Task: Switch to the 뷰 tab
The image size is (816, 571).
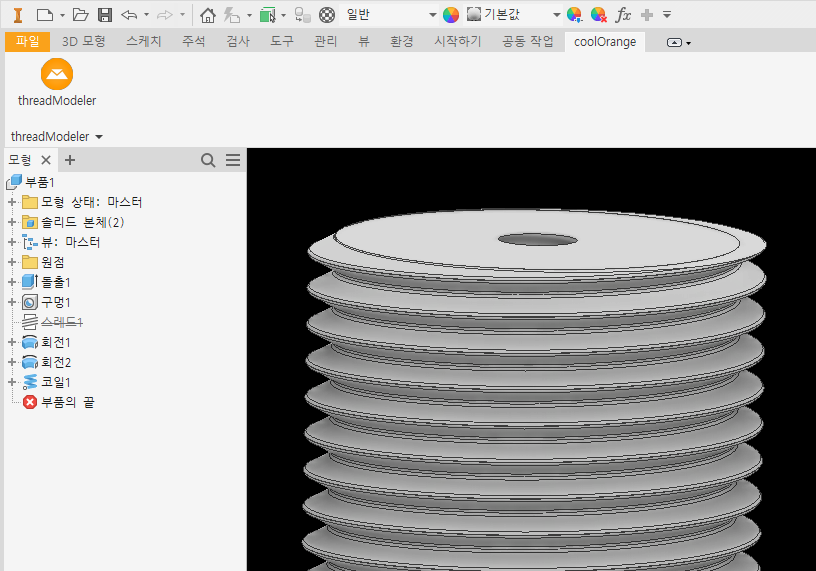Action: tap(364, 42)
